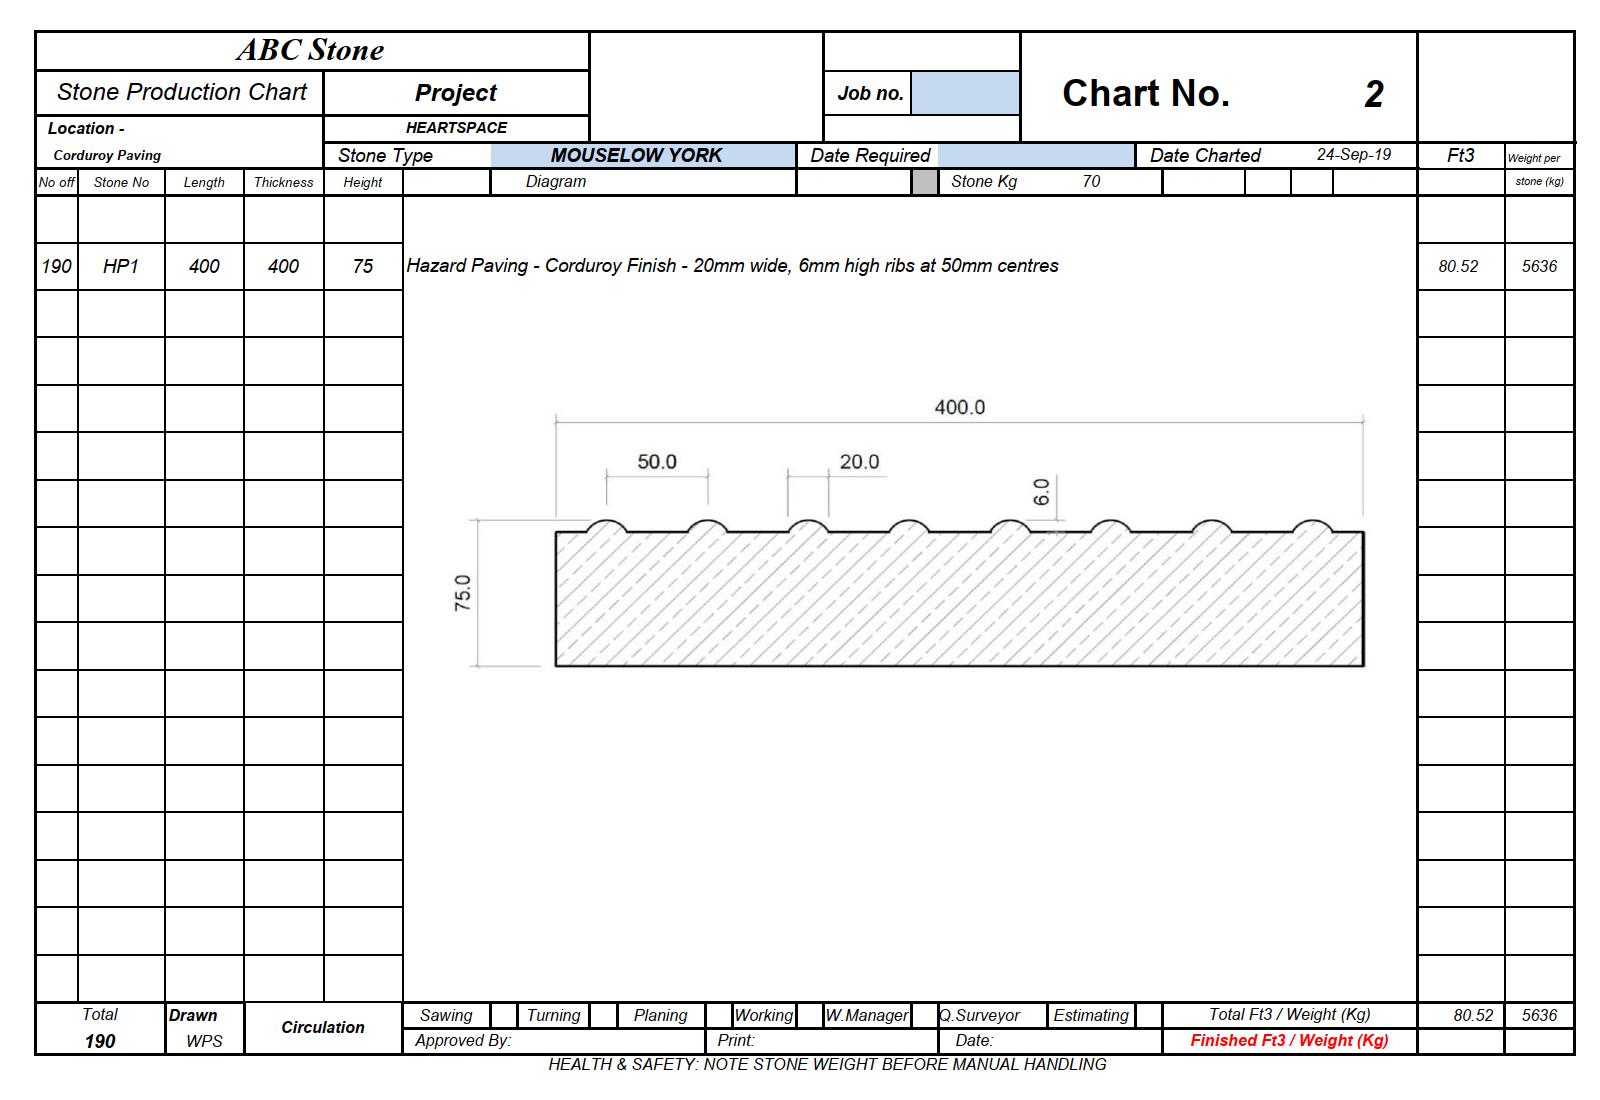Select the Date Charted label

[x=1205, y=155]
